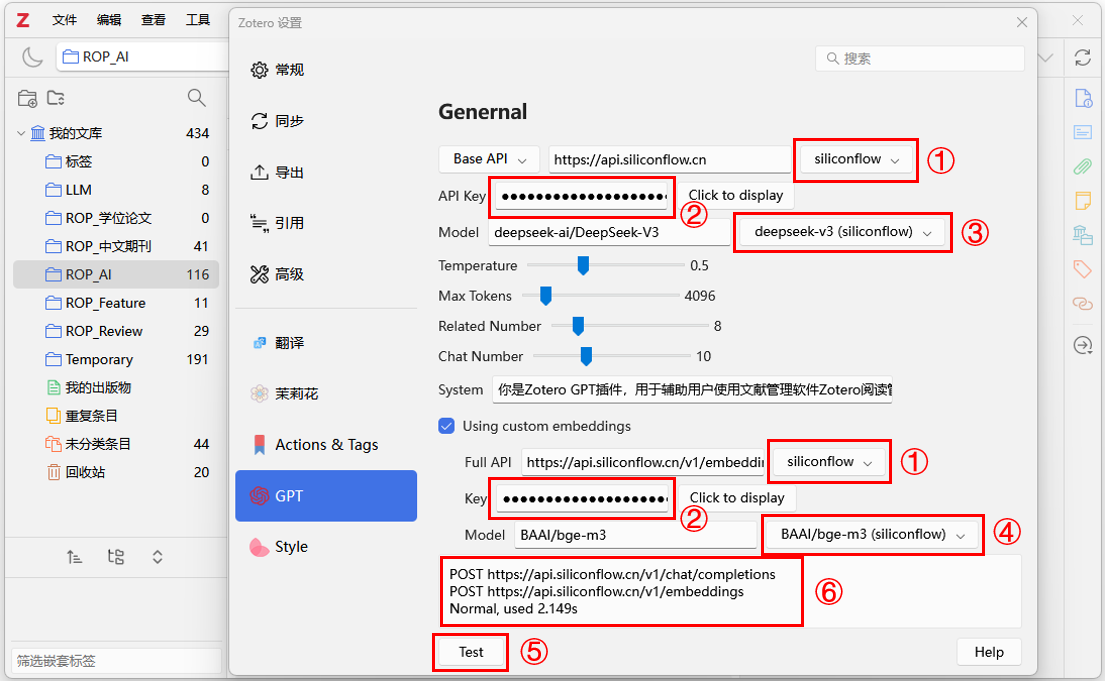Open the attachments paperclip icon
The image size is (1105, 682).
pos(1082,166)
